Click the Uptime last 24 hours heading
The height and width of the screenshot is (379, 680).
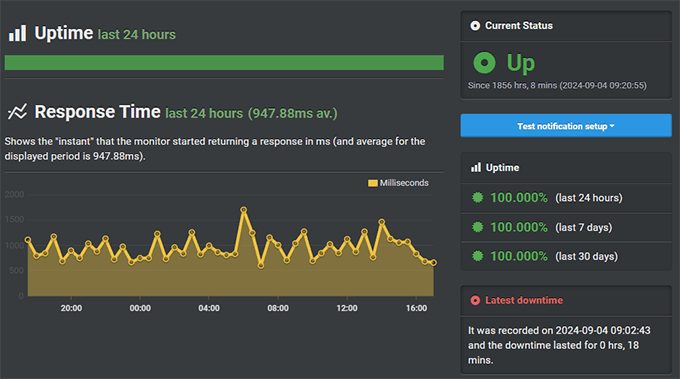click(x=105, y=33)
